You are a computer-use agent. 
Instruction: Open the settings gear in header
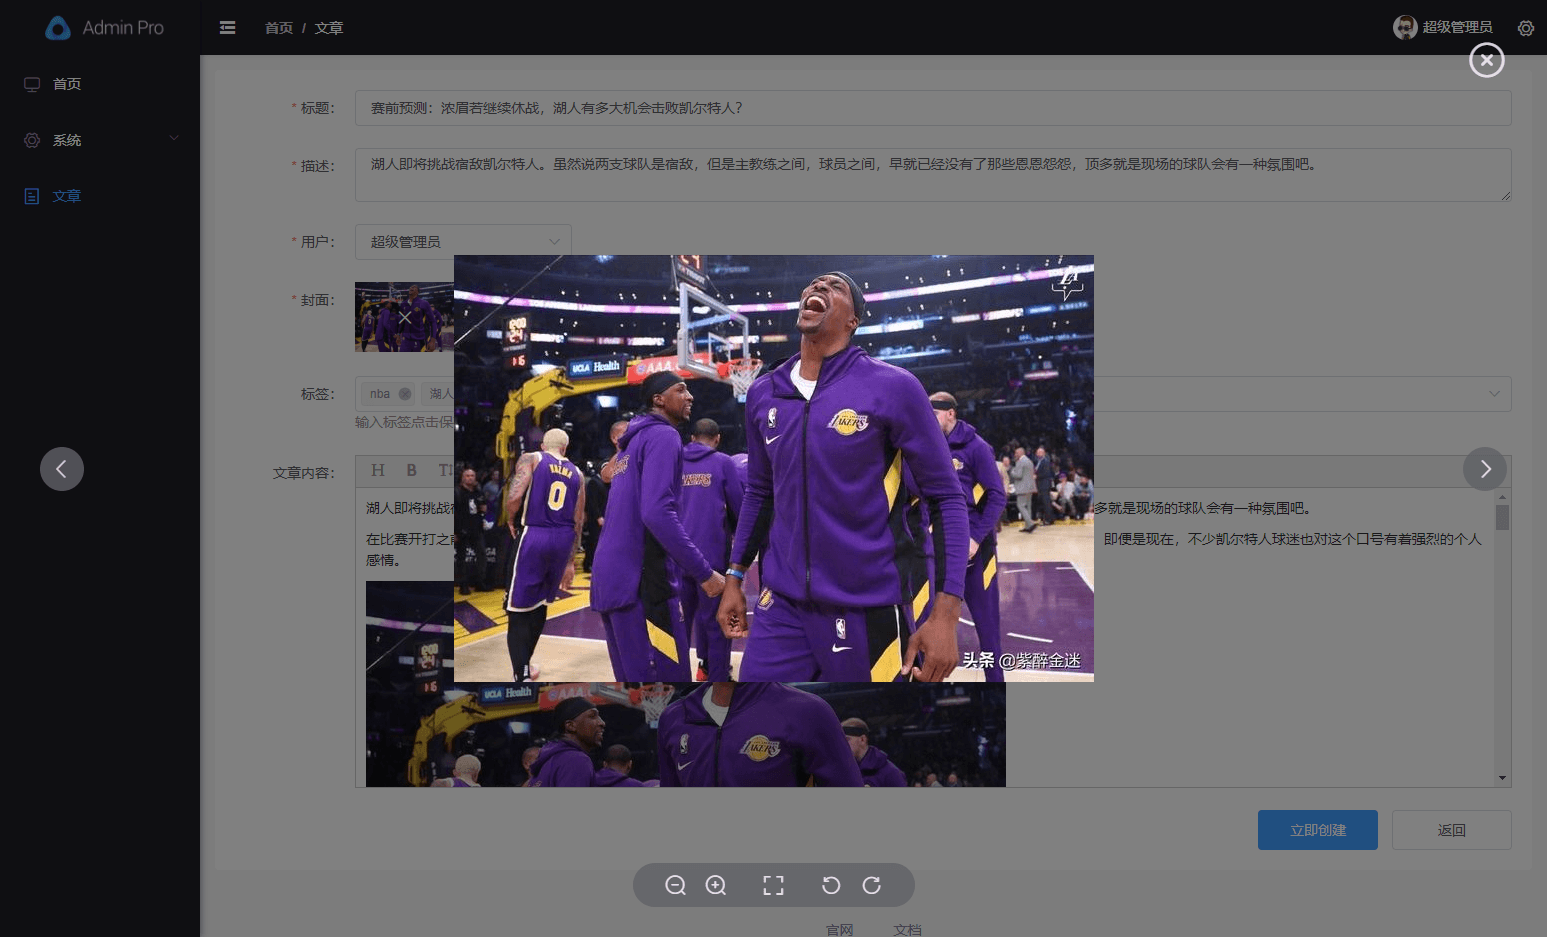[1526, 28]
